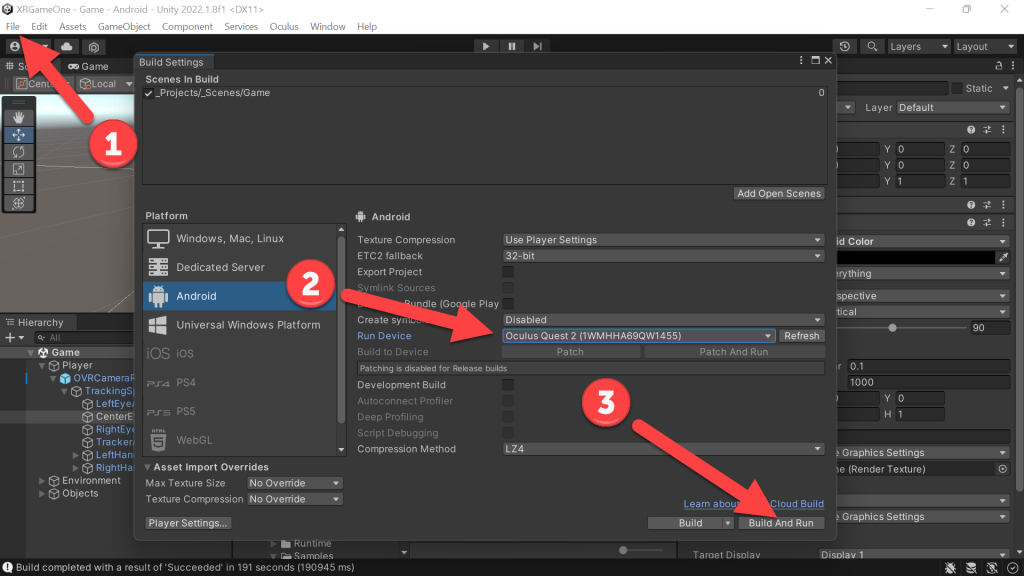Select the Dedicated Server platform
Screen dimensions: 1024x576
[239, 267]
